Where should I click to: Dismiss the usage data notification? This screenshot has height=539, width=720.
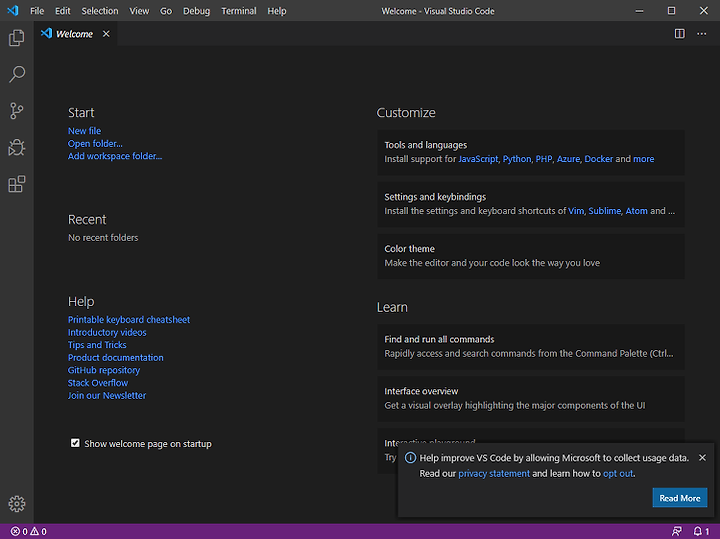[x=702, y=457]
